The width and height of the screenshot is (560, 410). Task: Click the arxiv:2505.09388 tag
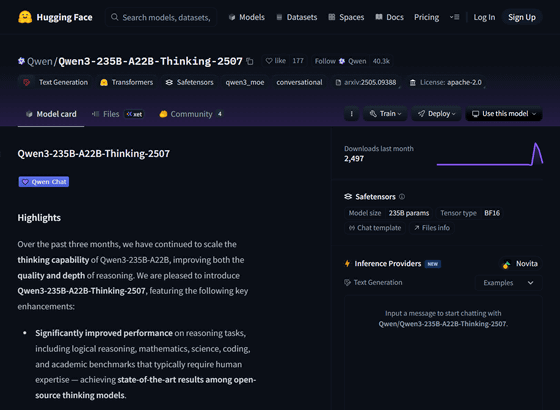coord(366,82)
